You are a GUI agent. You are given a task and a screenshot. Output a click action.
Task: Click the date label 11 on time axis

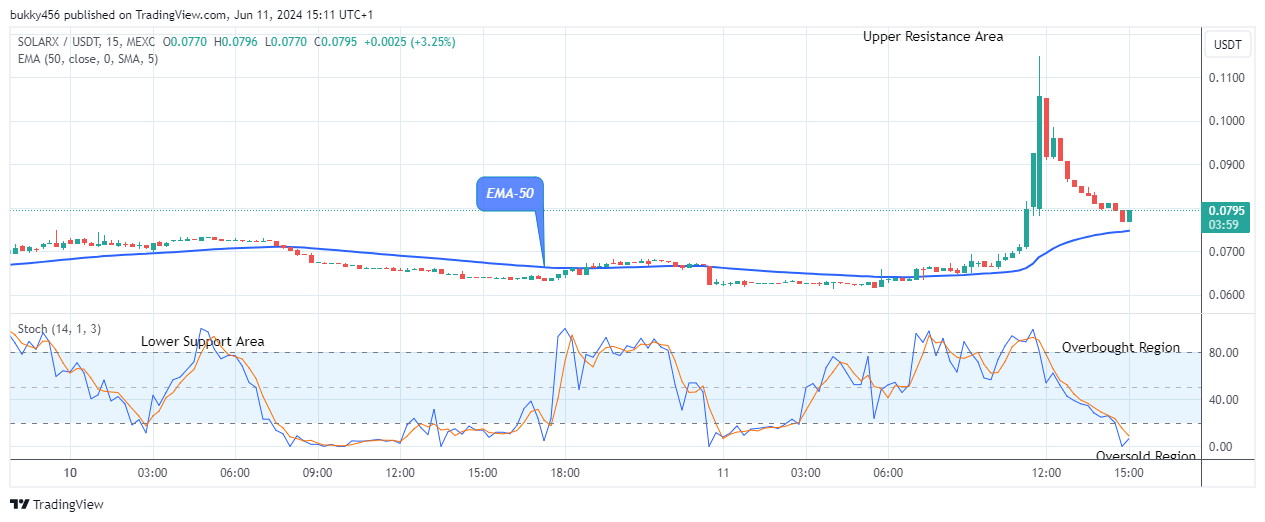(722, 473)
